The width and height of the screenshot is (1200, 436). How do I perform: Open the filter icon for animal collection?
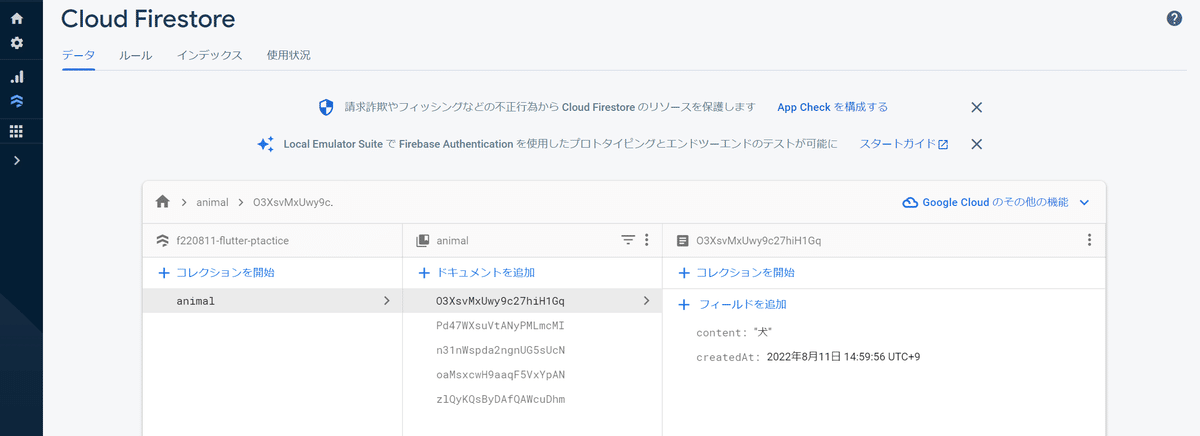(628, 240)
